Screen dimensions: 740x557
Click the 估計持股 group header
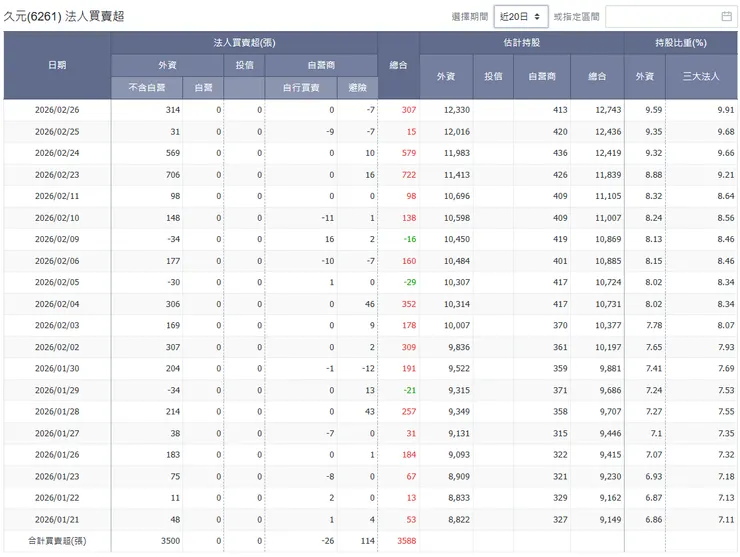521,43
